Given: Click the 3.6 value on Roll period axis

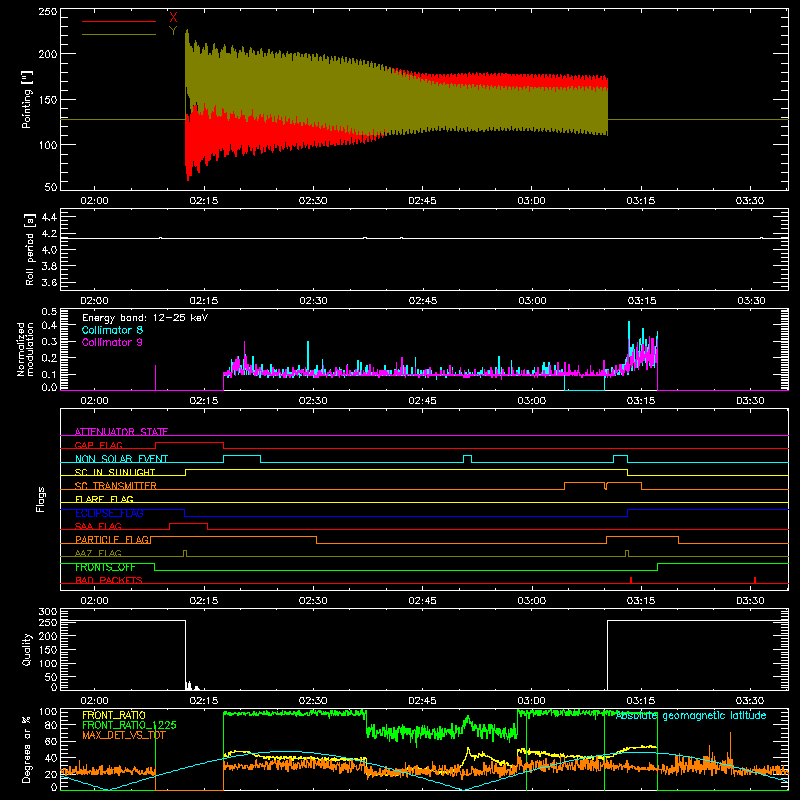Looking at the screenshot, I should pos(49,282).
